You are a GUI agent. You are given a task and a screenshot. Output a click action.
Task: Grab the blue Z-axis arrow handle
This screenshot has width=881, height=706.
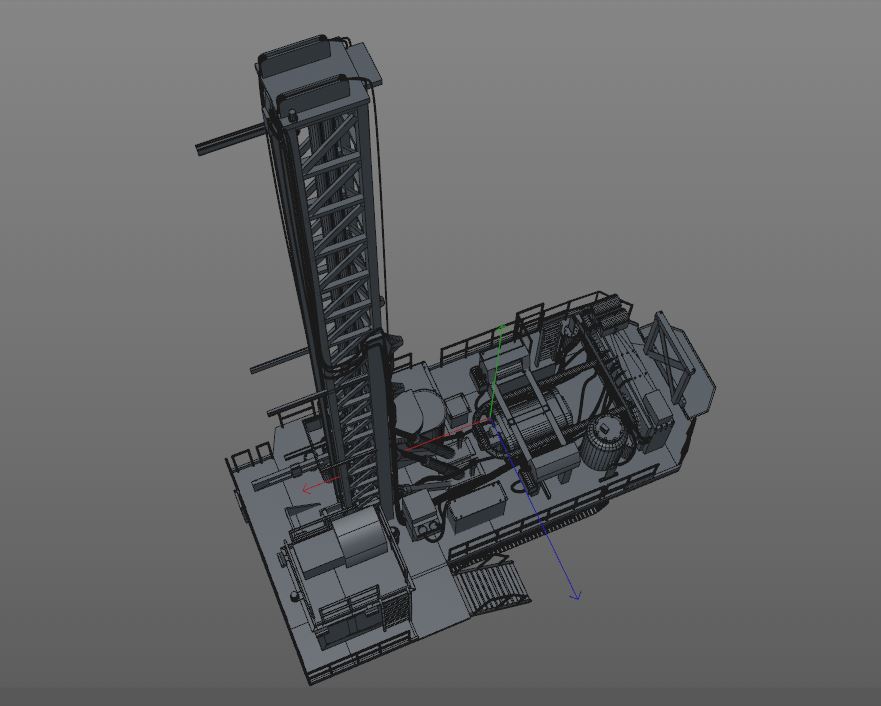[x=575, y=595]
